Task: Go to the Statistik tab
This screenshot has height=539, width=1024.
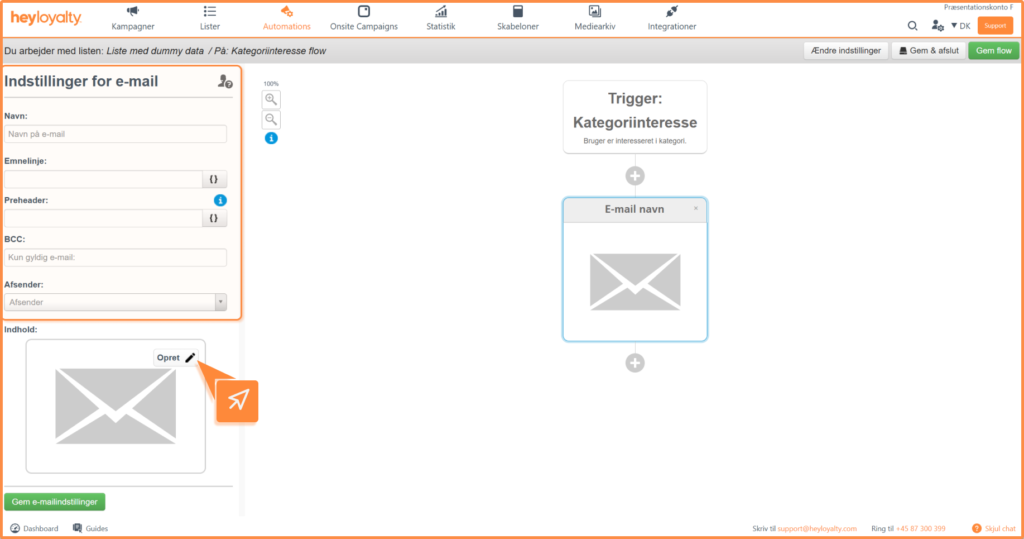Action: (x=440, y=18)
